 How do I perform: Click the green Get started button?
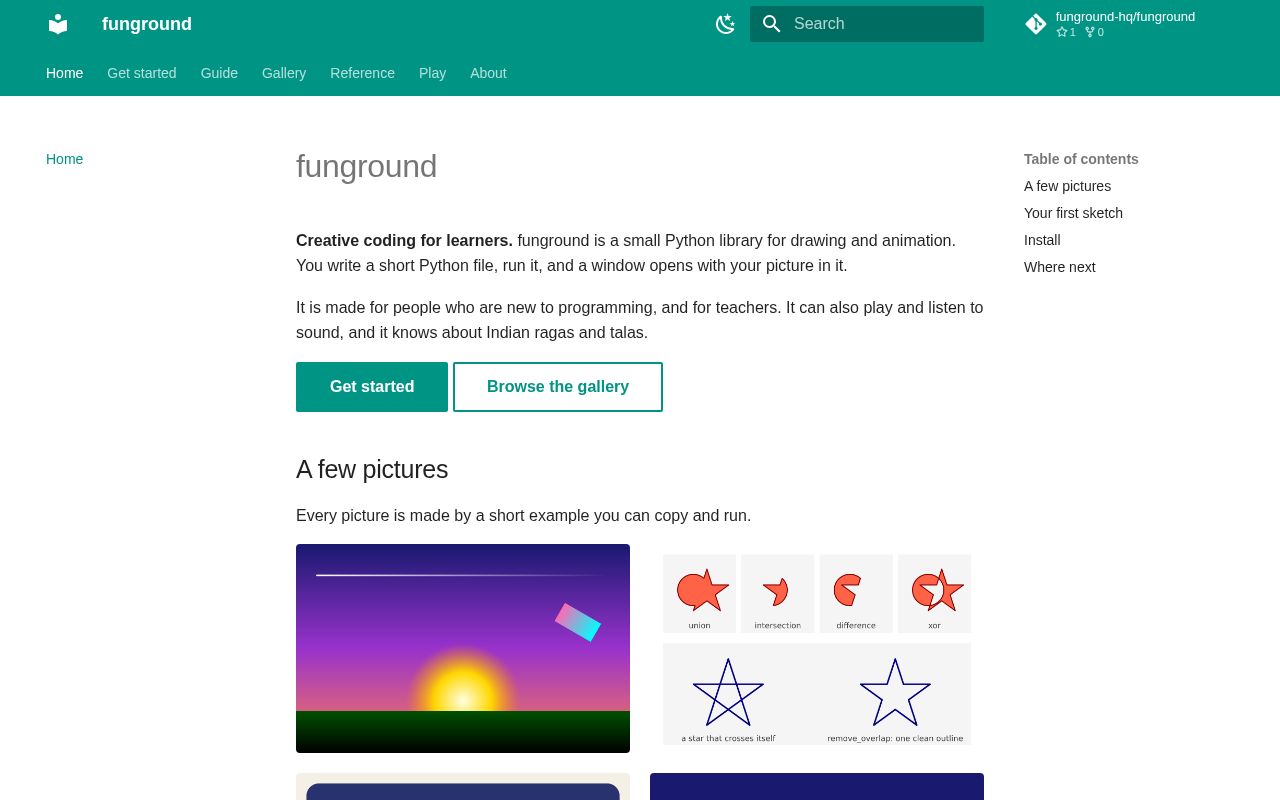pyautogui.click(x=372, y=387)
